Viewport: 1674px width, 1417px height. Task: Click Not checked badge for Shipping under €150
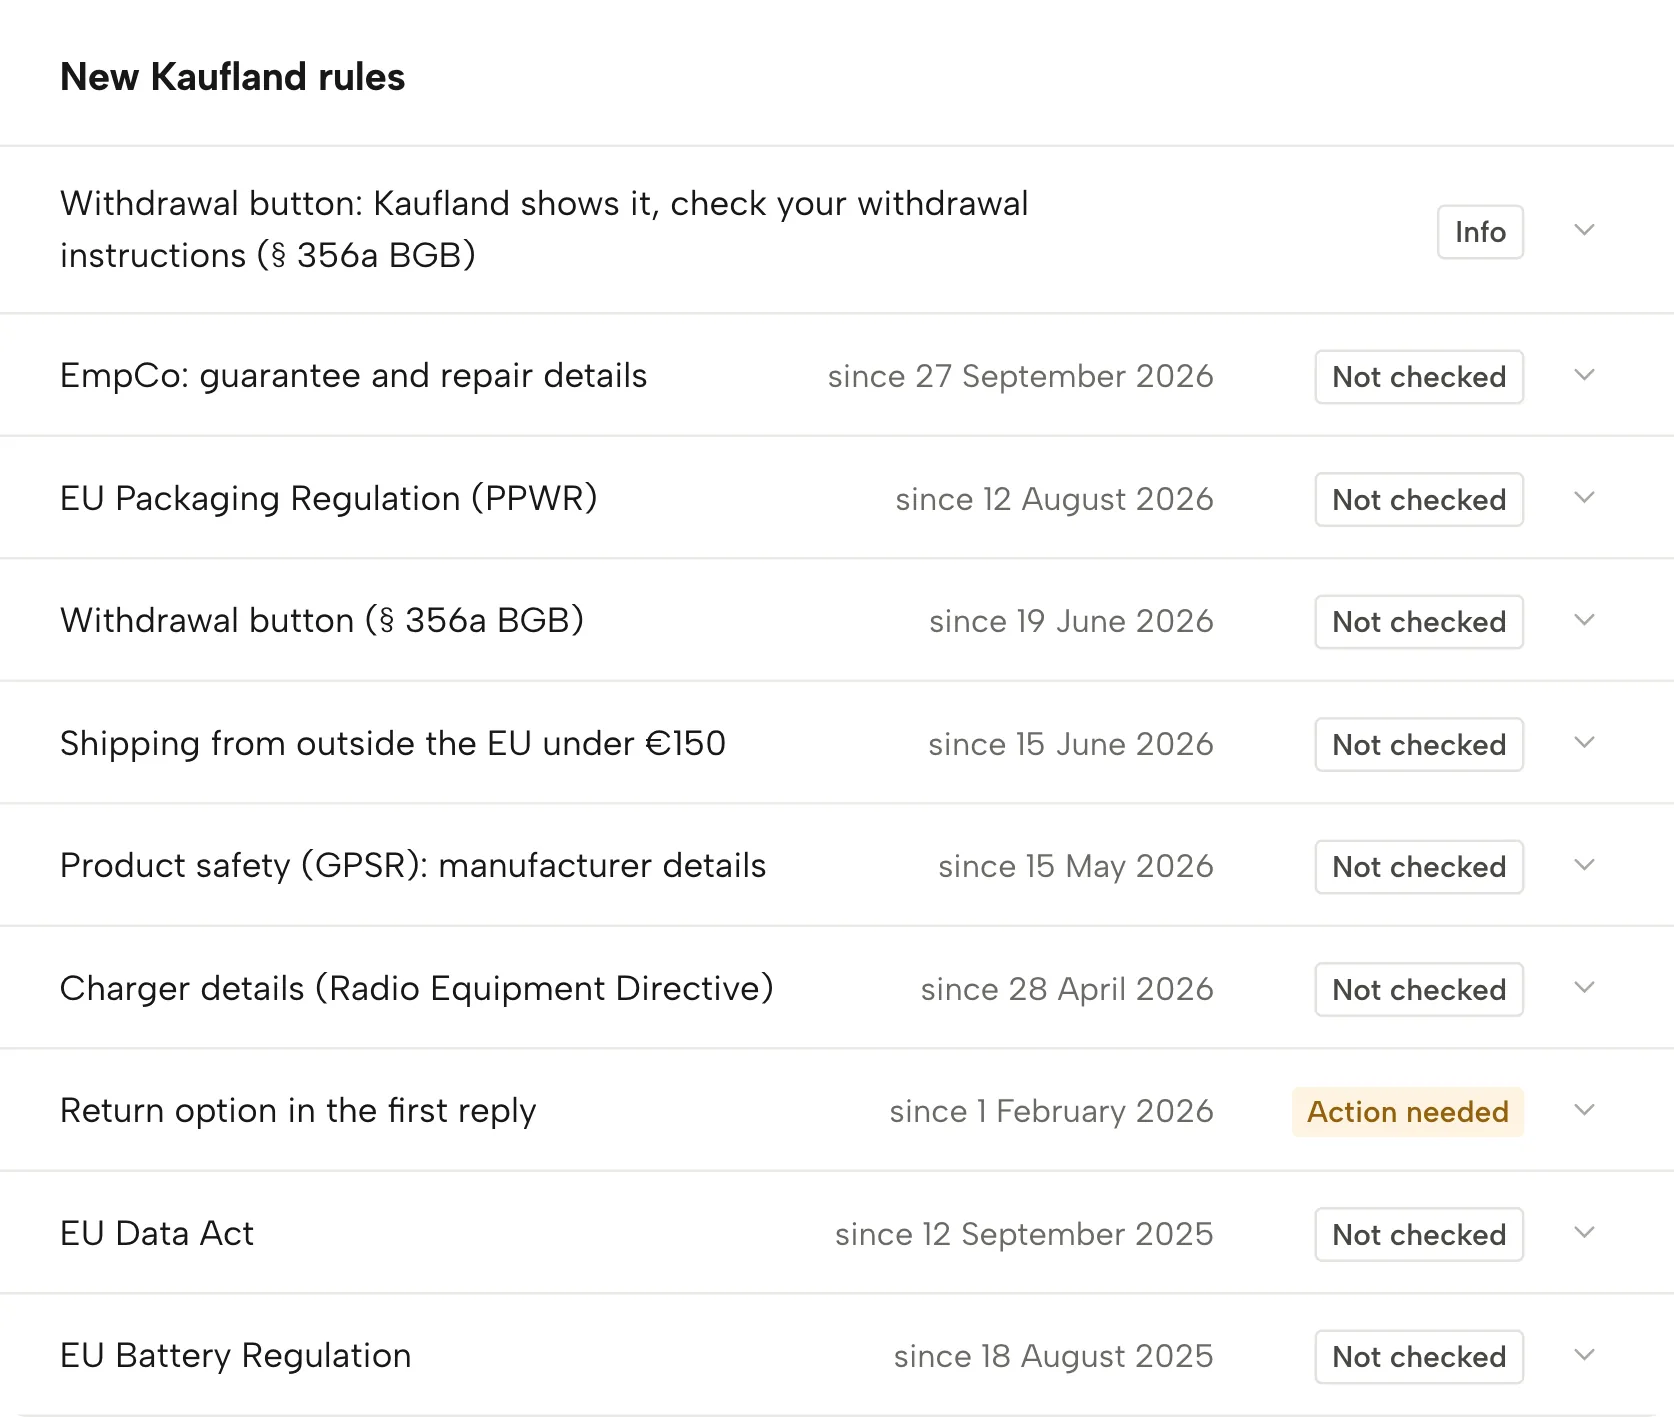1419,744
